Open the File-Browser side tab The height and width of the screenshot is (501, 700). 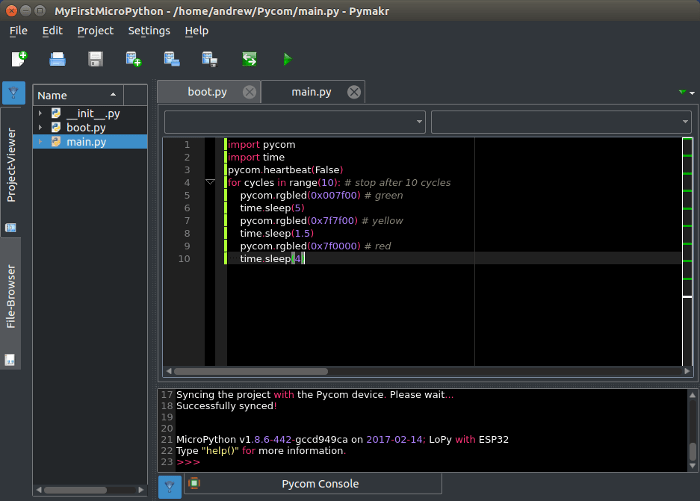tap(12, 297)
